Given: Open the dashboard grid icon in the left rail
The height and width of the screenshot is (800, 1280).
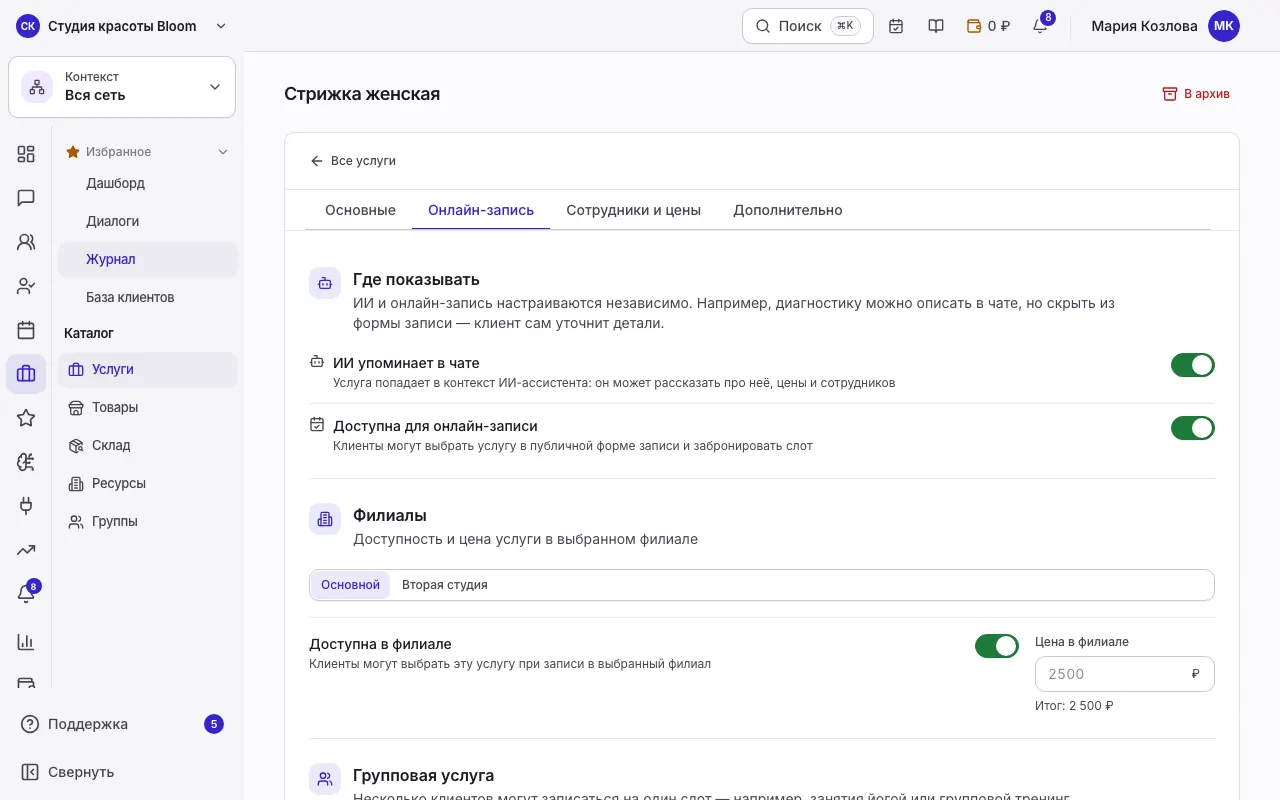Looking at the screenshot, I should pyautogui.click(x=26, y=154).
